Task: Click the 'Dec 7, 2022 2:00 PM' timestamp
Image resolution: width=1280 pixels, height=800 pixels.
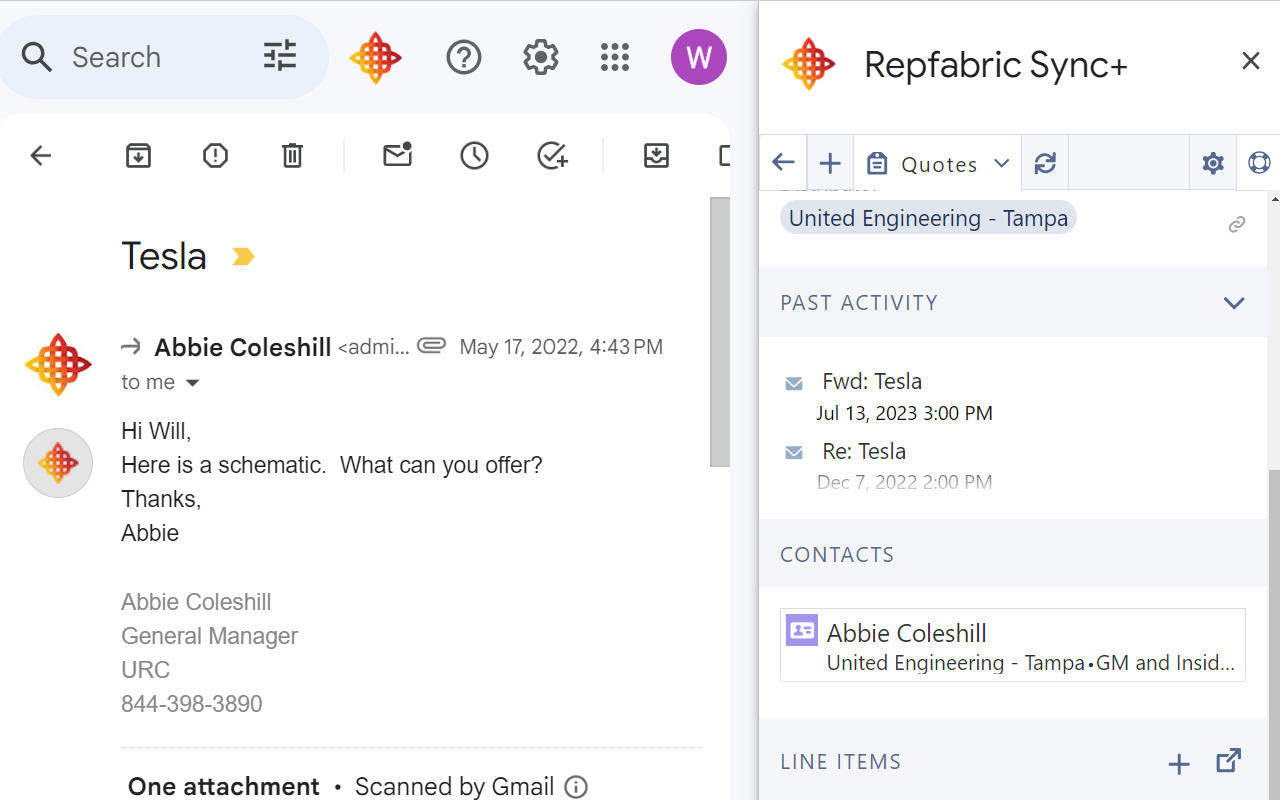Action: pyautogui.click(x=905, y=483)
